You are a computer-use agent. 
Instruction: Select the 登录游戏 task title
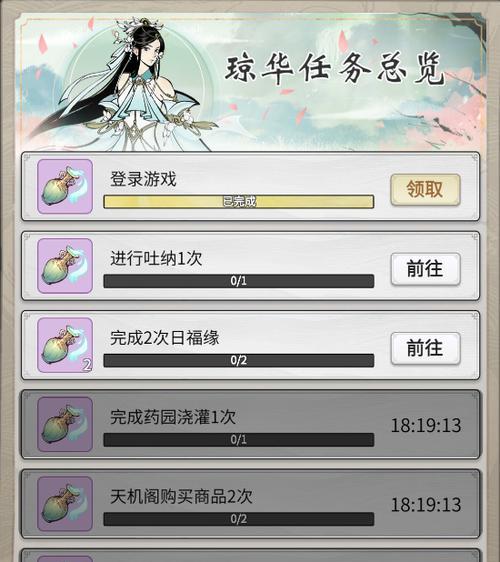(143, 179)
